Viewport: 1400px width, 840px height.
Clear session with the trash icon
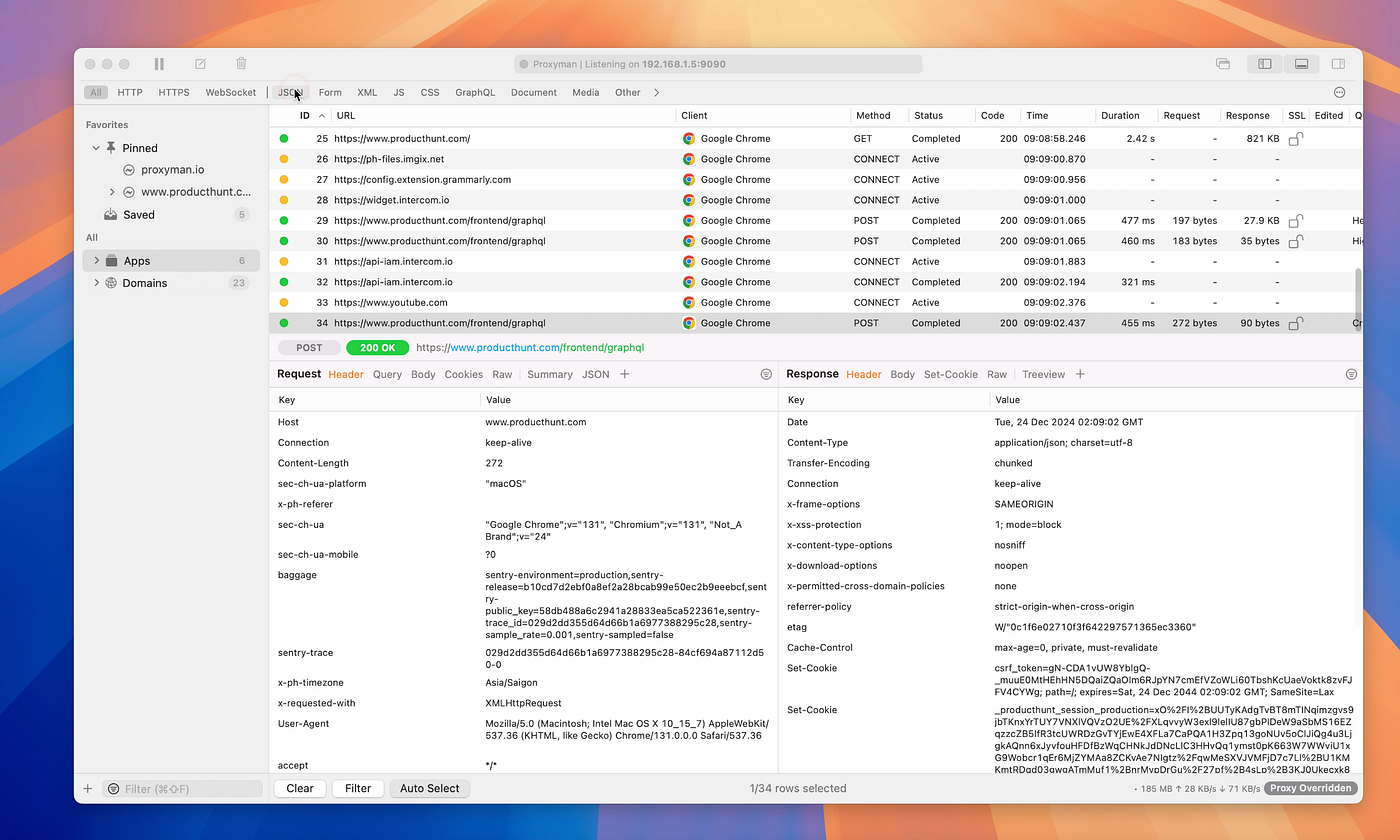pyautogui.click(x=241, y=64)
